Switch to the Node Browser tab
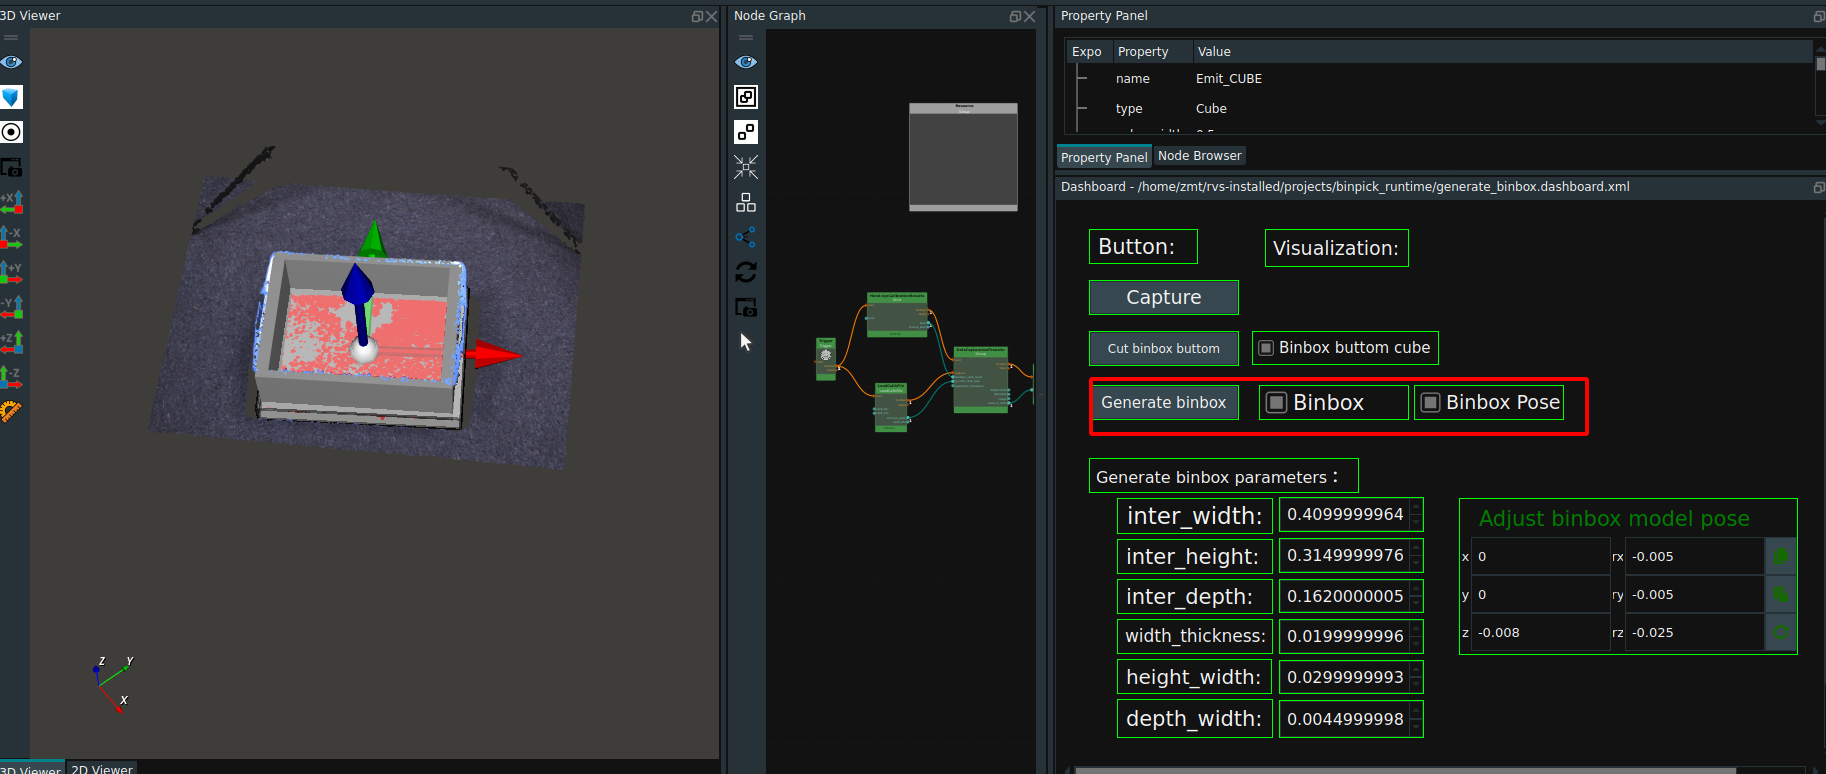The width and height of the screenshot is (1826, 774). tap(1200, 156)
